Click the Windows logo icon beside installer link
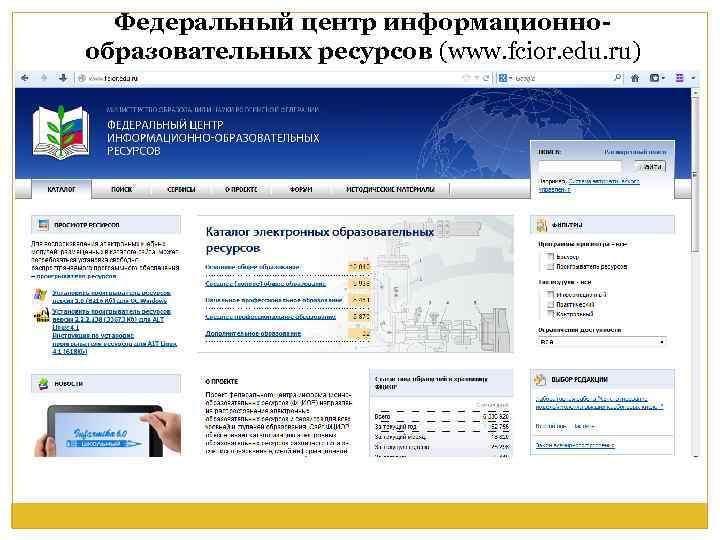 (40, 295)
